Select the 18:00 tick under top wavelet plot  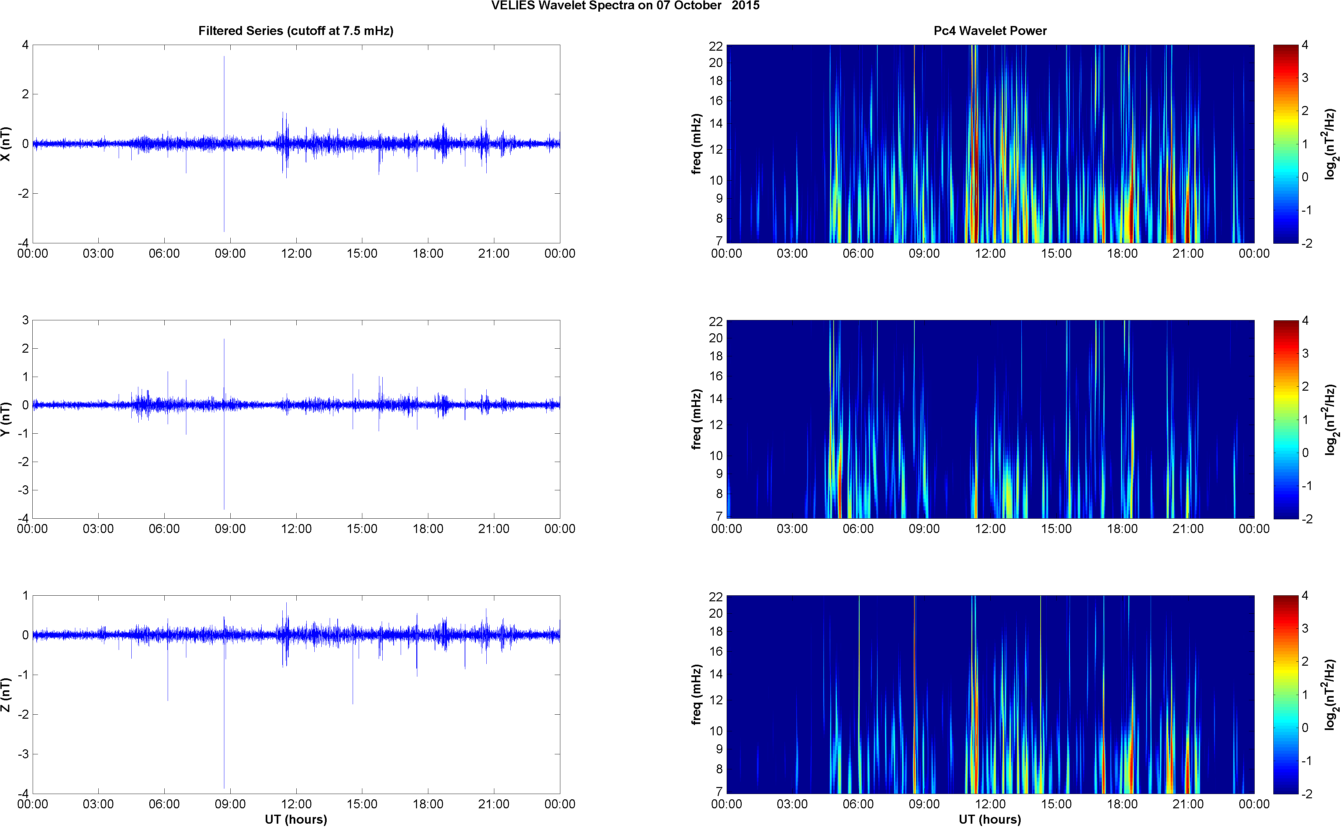tap(1122, 254)
